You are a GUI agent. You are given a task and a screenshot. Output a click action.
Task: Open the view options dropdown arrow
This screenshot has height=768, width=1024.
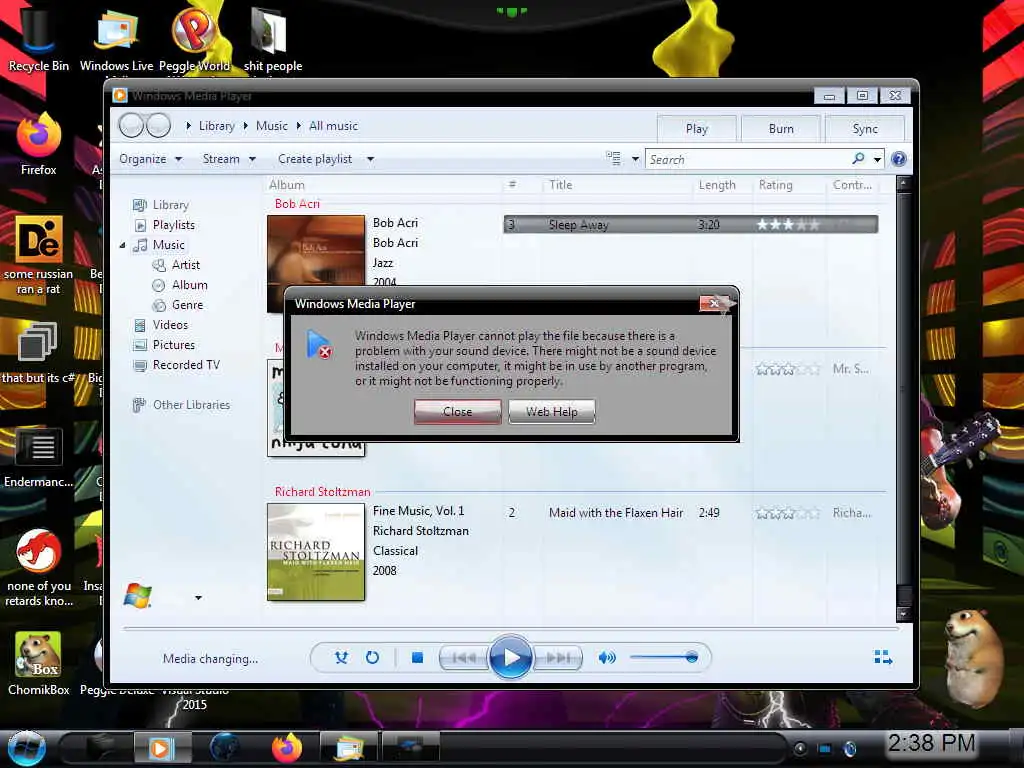[x=635, y=159]
